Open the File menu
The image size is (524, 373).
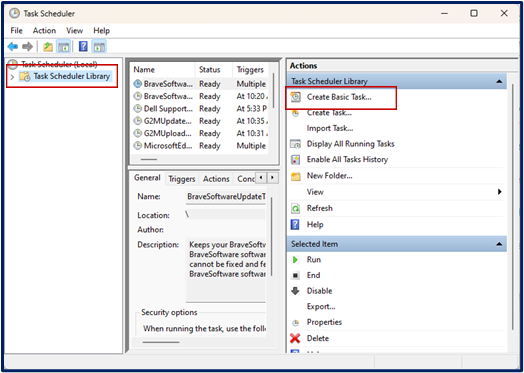(16, 31)
